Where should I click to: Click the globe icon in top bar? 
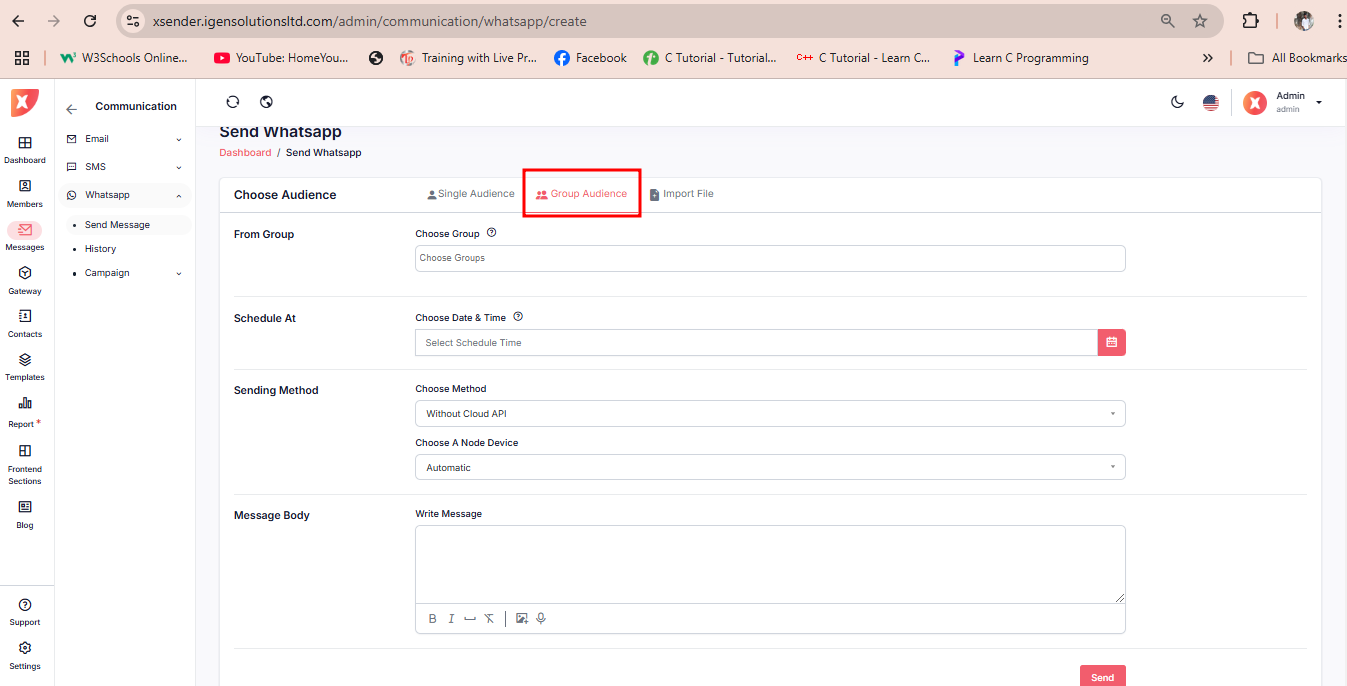pyautogui.click(x=266, y=102)
